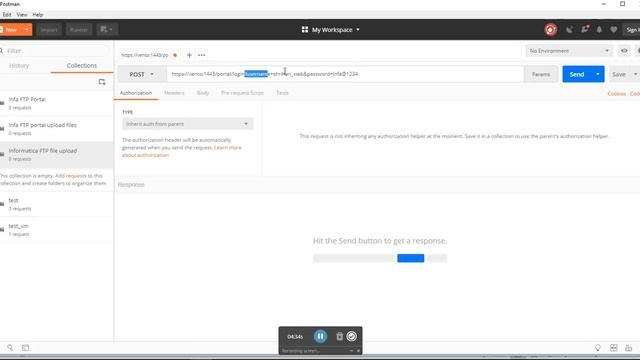The image size is (640, 360).
Task: Click the orange sync status icon
Action: [x=550, y=29]
